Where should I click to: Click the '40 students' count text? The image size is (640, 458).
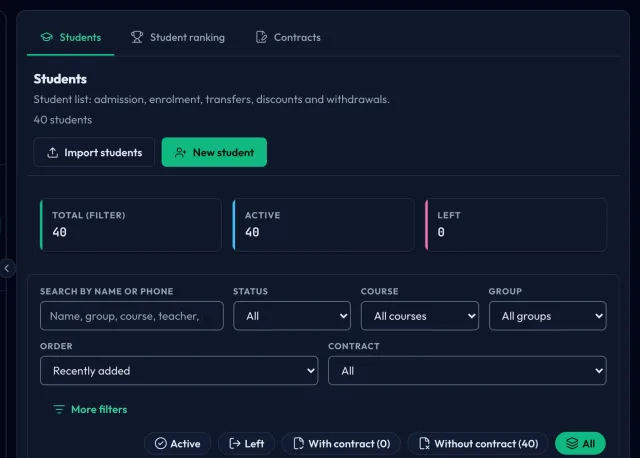coord(63,120)
